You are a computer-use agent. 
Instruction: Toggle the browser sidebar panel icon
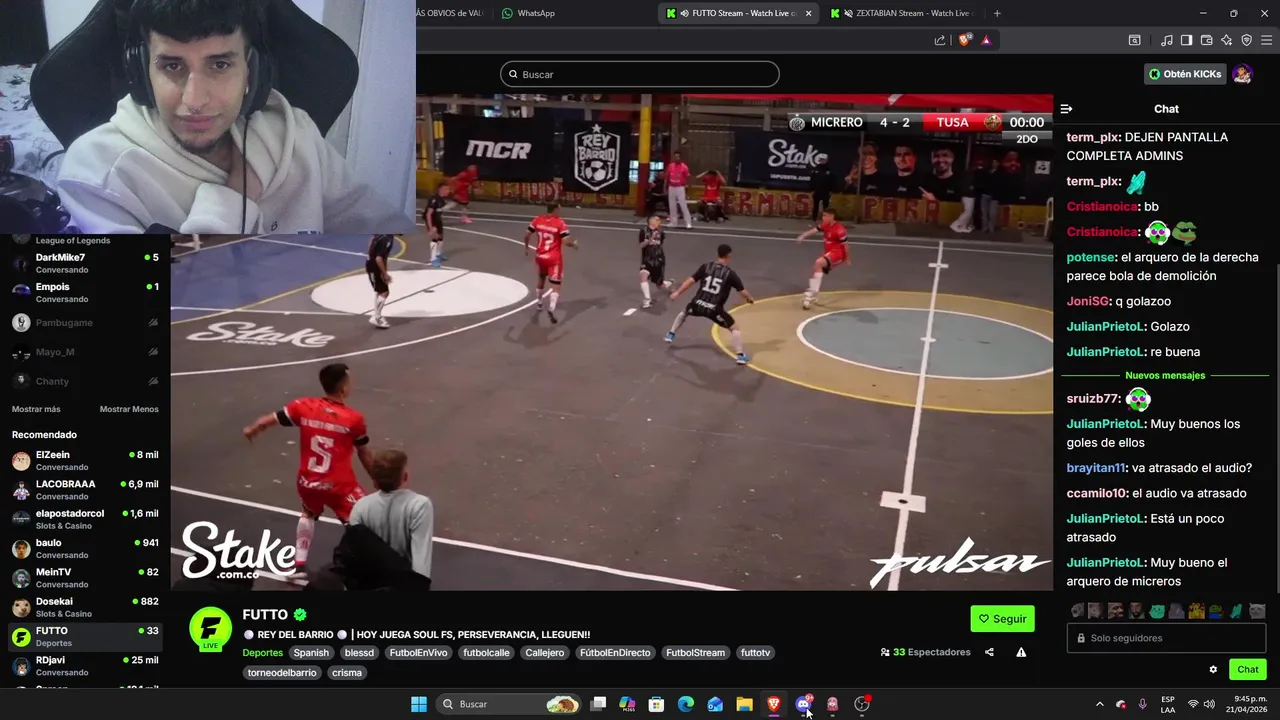point(1186,40)
